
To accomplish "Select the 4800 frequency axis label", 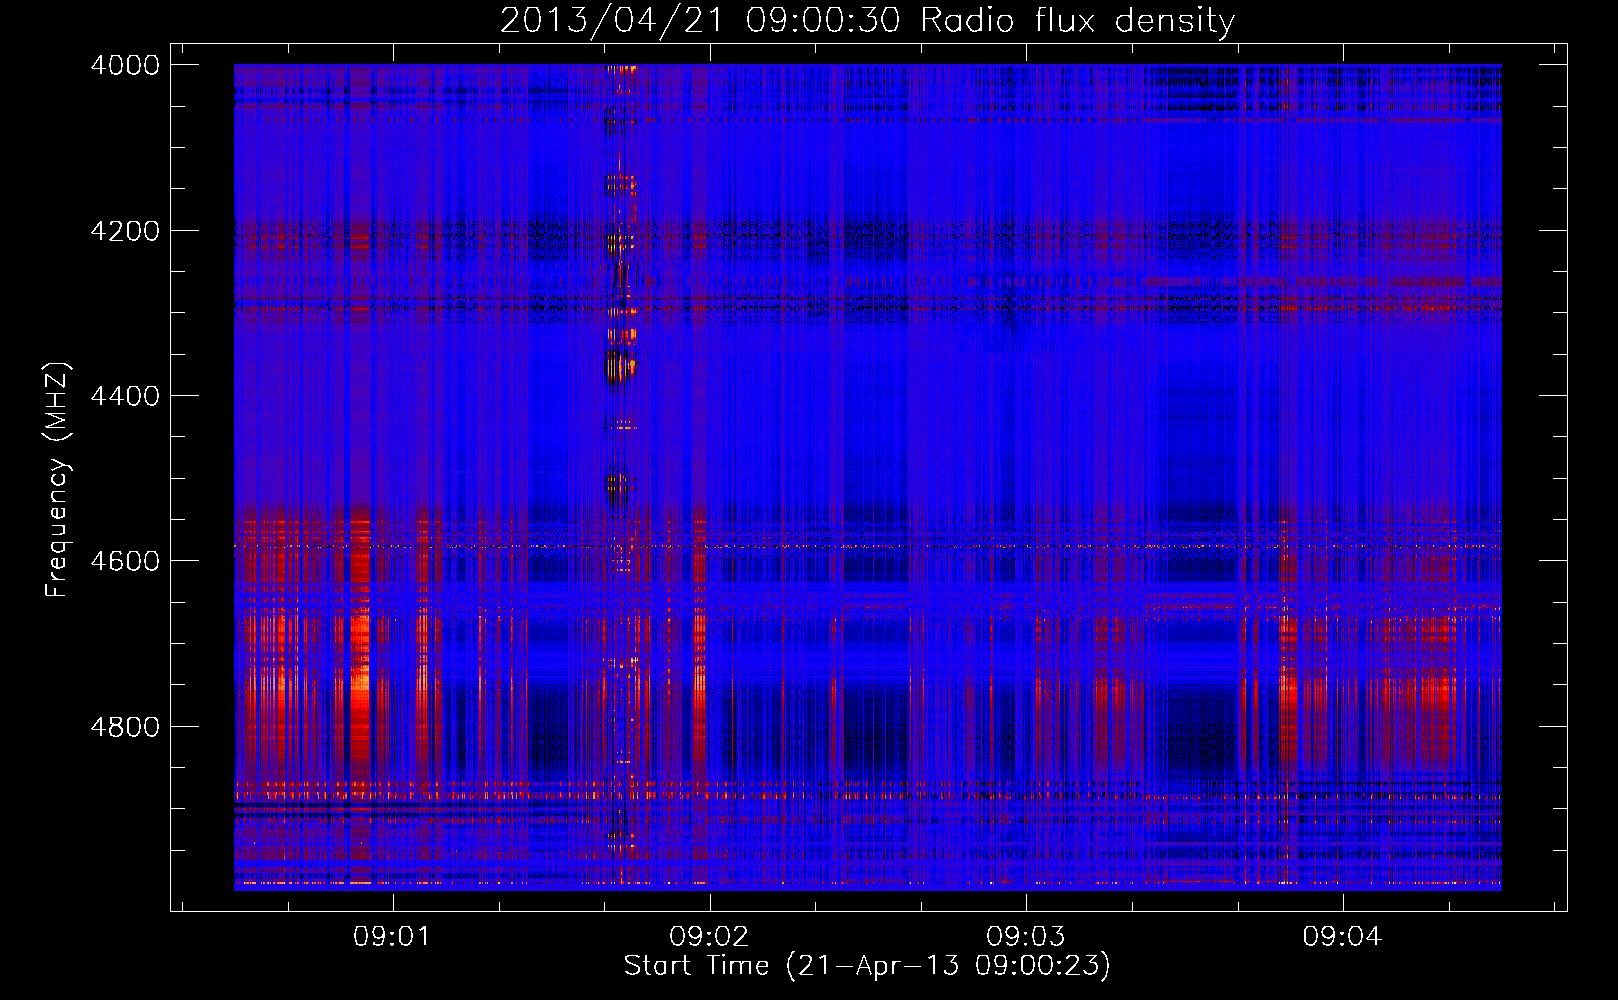I will tap(124, 726).
